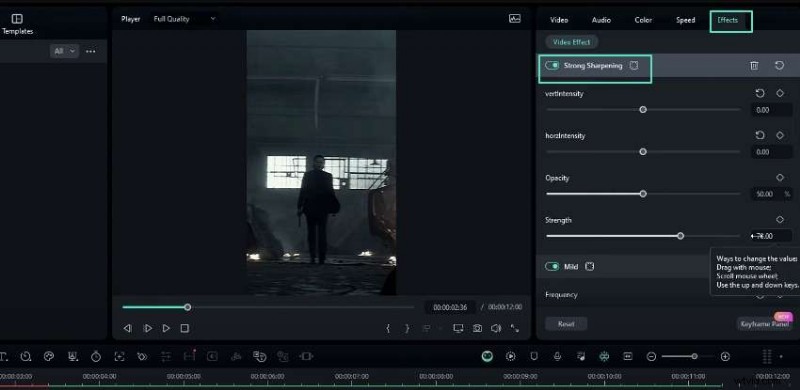Select the Effects tab
This screenshot has height=390, width=800.
click(x=728, y=20)
